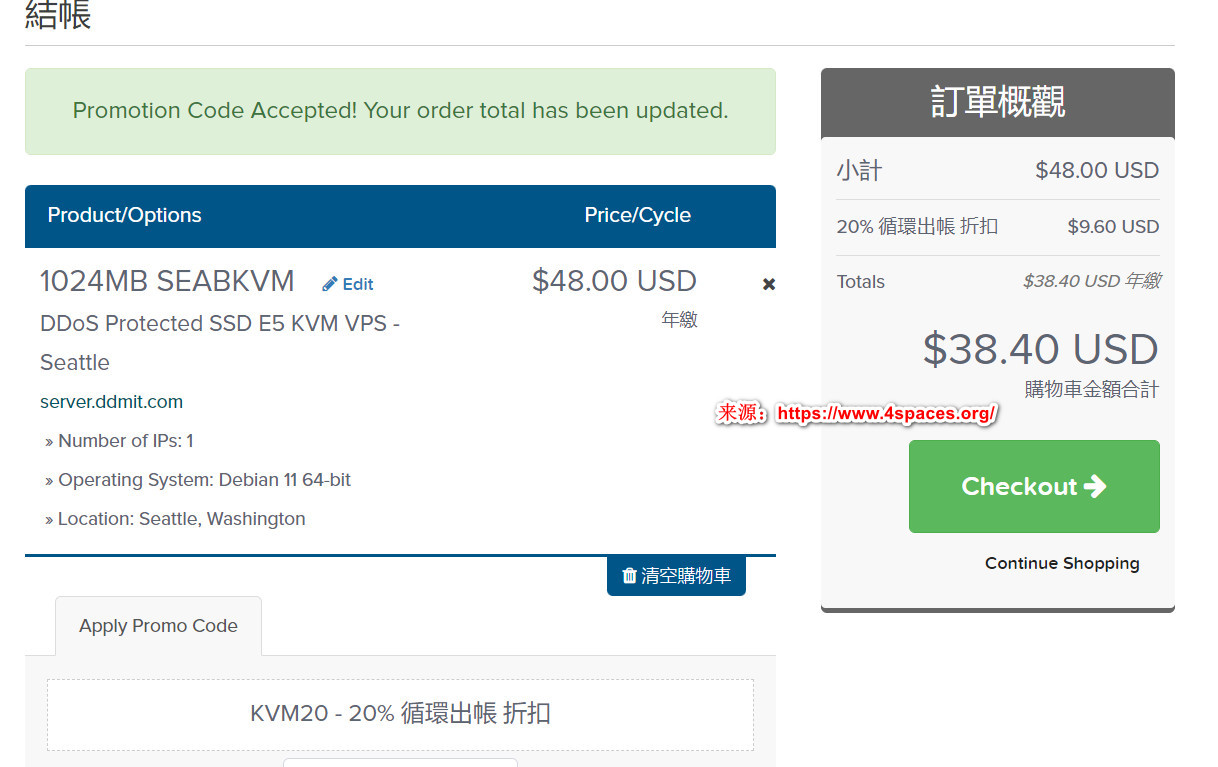Click the 訂單概觀 order summary heading
Screen dimensions: 1218x767
point(997,102)
